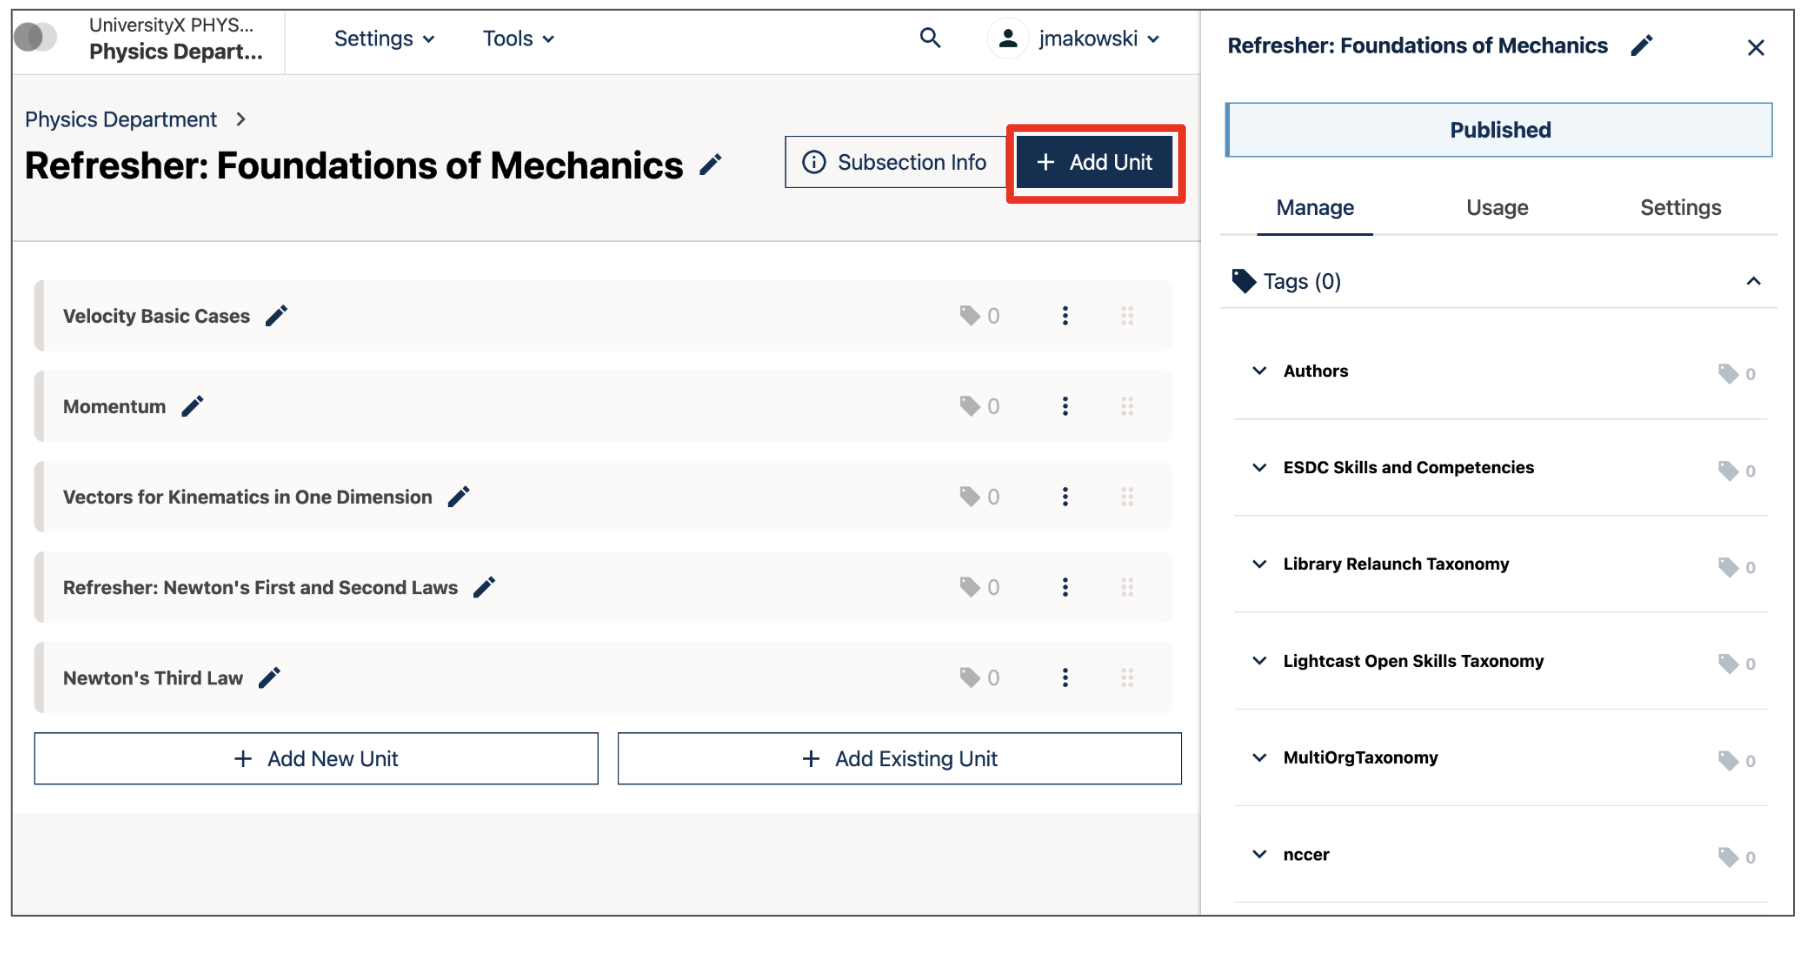Open the kebab menu for Newton's Third Law
This screenshot has height=960, width=1814.
[1066, 677]
